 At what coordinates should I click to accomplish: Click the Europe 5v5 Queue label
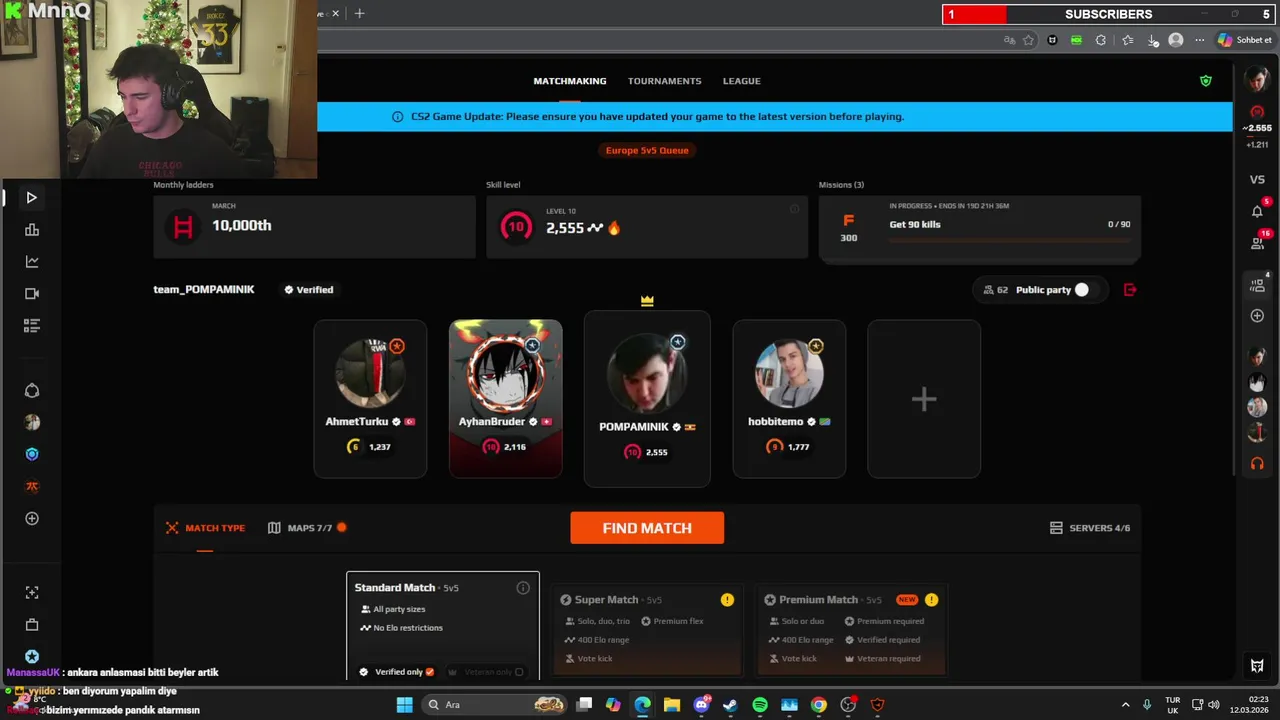pyautogui.click(x=647, y=150)
